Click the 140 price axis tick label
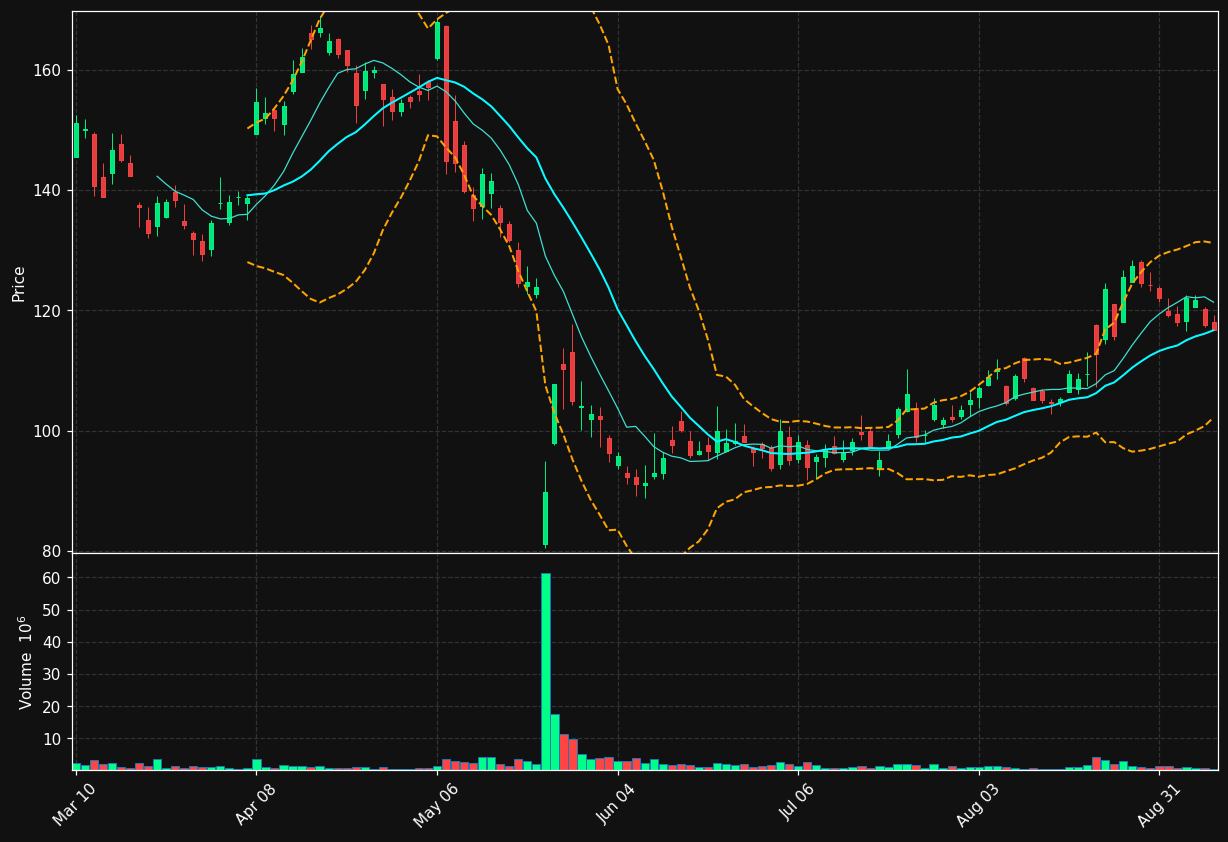The width and height of the screenshot is (1228, 842). pos(48,191)
